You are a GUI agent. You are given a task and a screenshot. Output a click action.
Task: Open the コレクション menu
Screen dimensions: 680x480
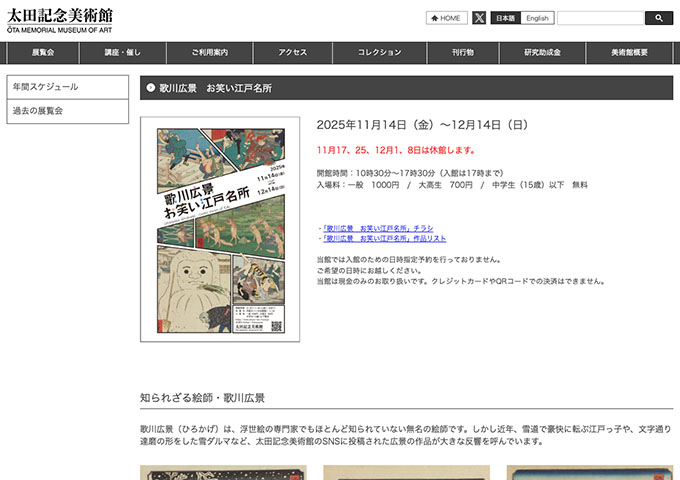click(x=379, y=52)
